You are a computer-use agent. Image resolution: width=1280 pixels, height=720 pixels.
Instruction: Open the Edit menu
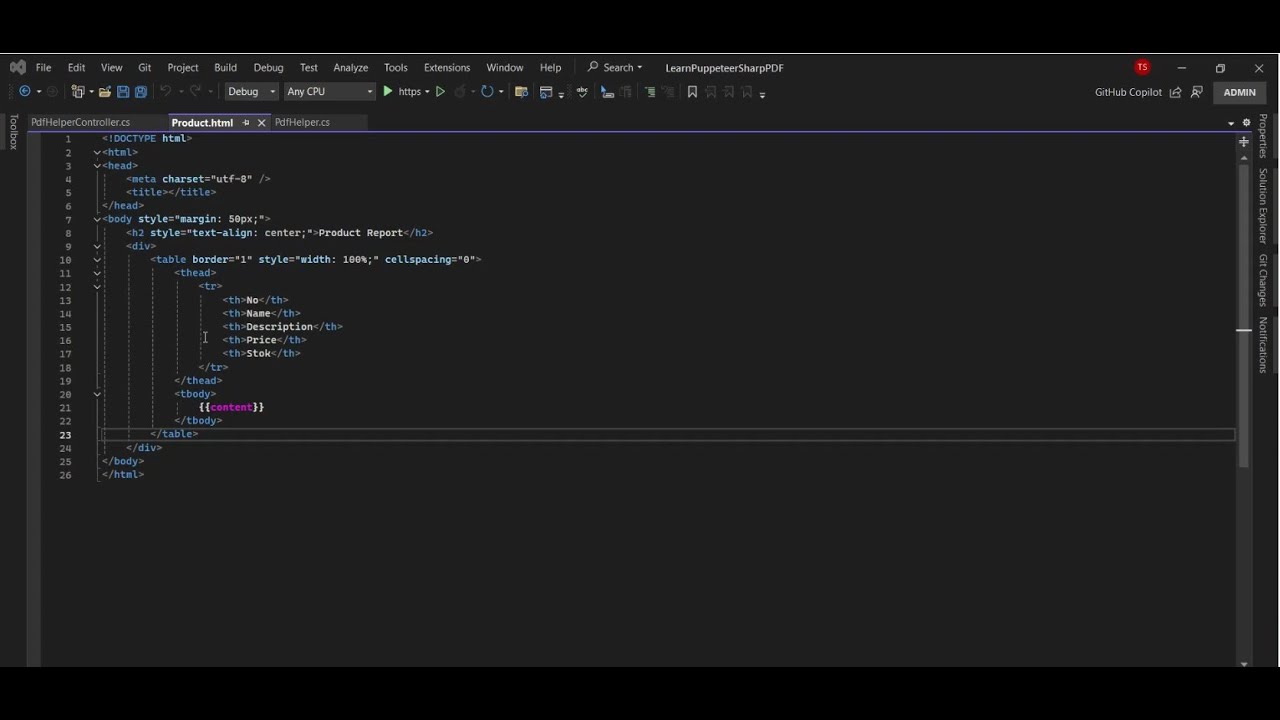pyautogui.click(x=76, y=67)
